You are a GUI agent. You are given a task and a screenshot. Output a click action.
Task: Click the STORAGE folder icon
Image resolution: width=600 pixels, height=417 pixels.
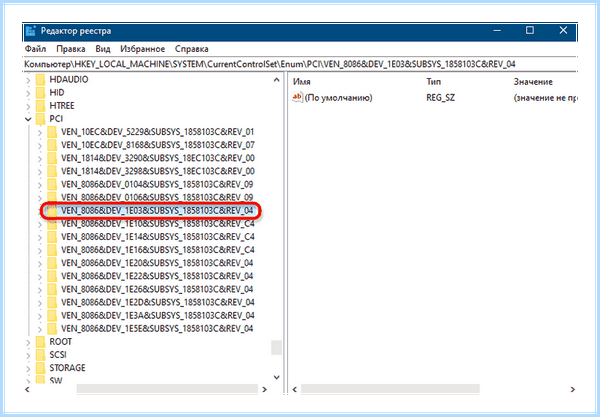(40, 368)
